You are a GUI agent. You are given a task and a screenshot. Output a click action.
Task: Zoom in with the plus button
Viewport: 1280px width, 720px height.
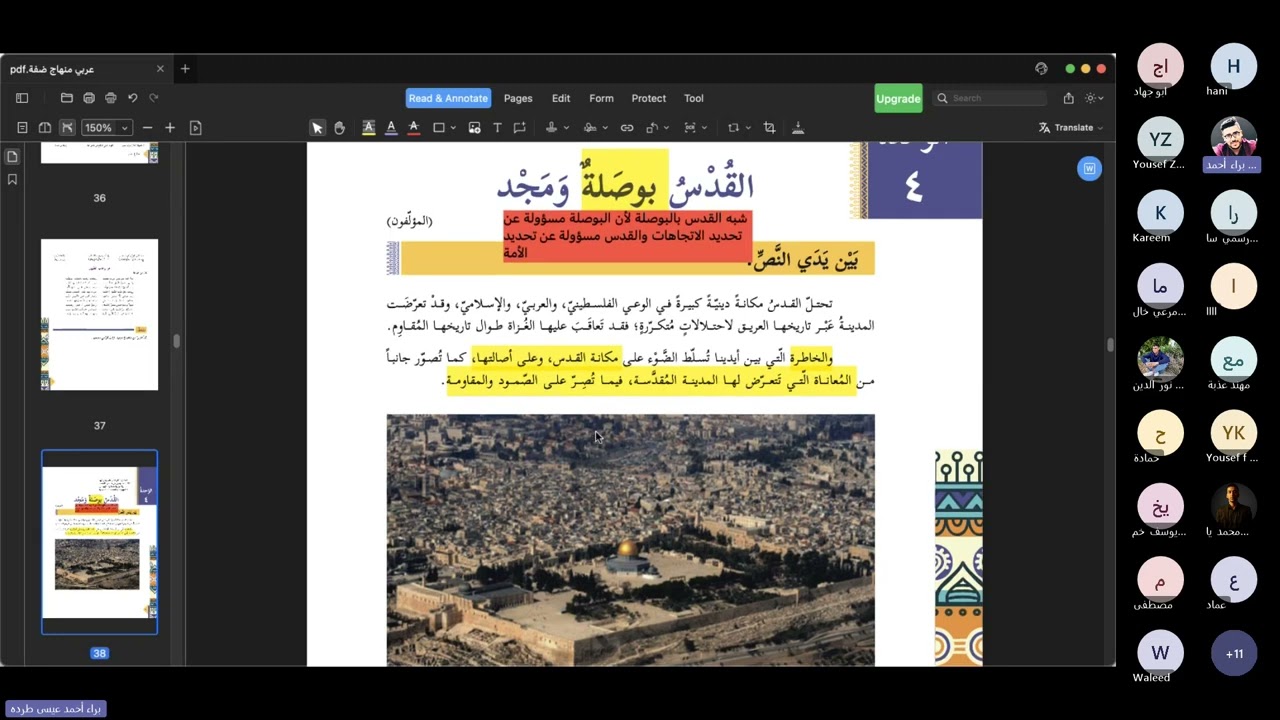[170, 128]
